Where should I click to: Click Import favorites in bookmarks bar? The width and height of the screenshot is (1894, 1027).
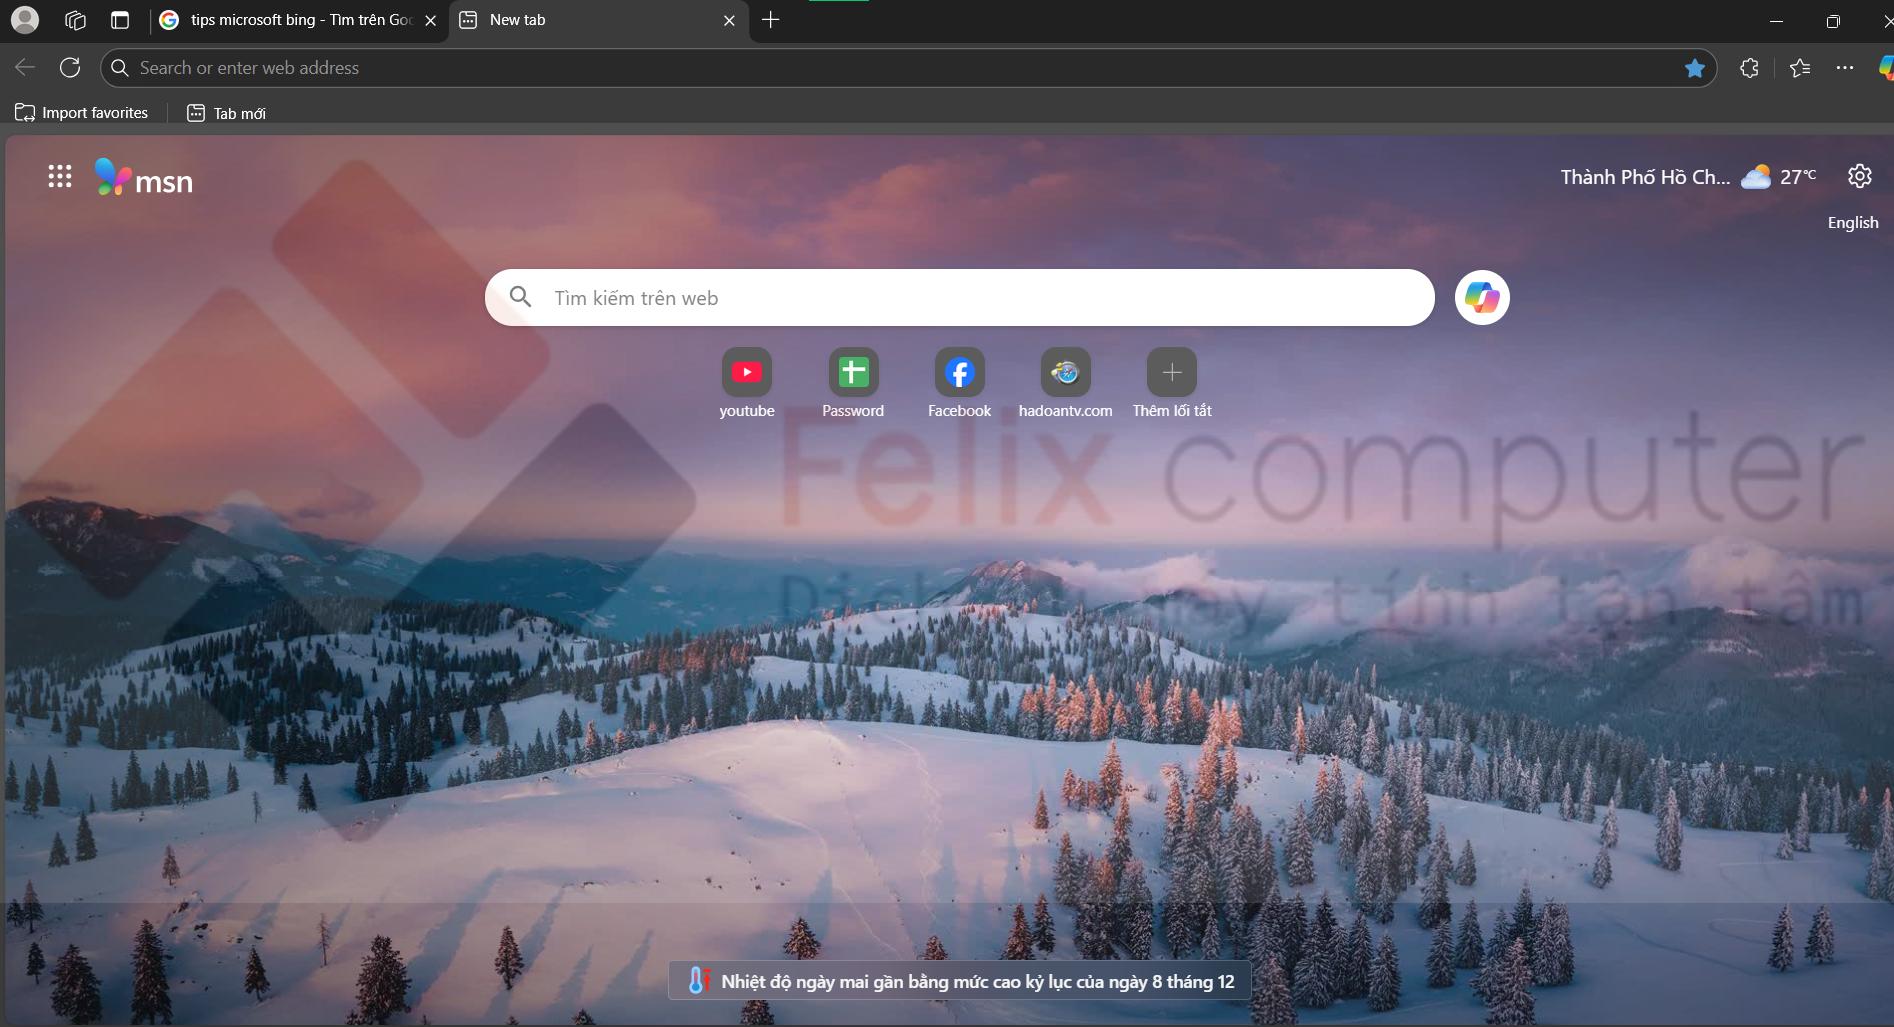coord(82,113)
